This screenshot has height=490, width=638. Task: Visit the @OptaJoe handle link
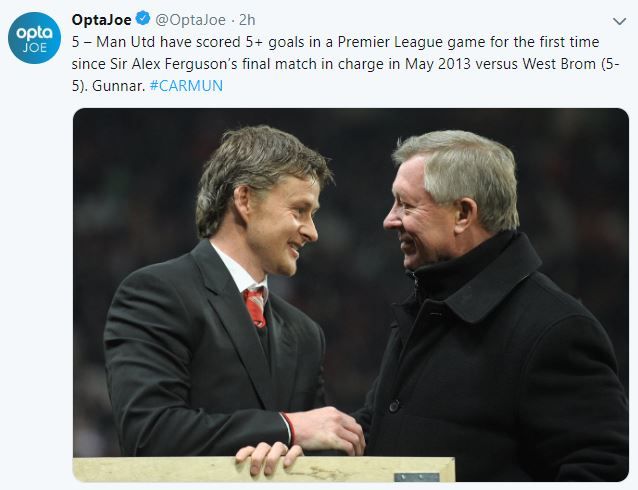190,21
